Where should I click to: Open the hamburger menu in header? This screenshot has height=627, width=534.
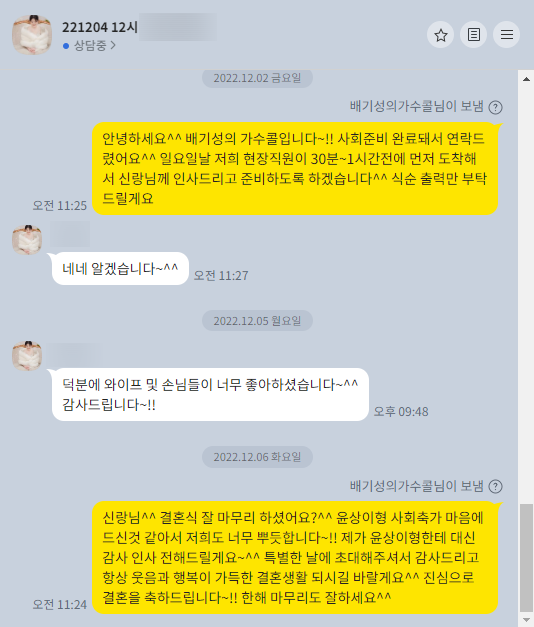[x=506, y=35]
